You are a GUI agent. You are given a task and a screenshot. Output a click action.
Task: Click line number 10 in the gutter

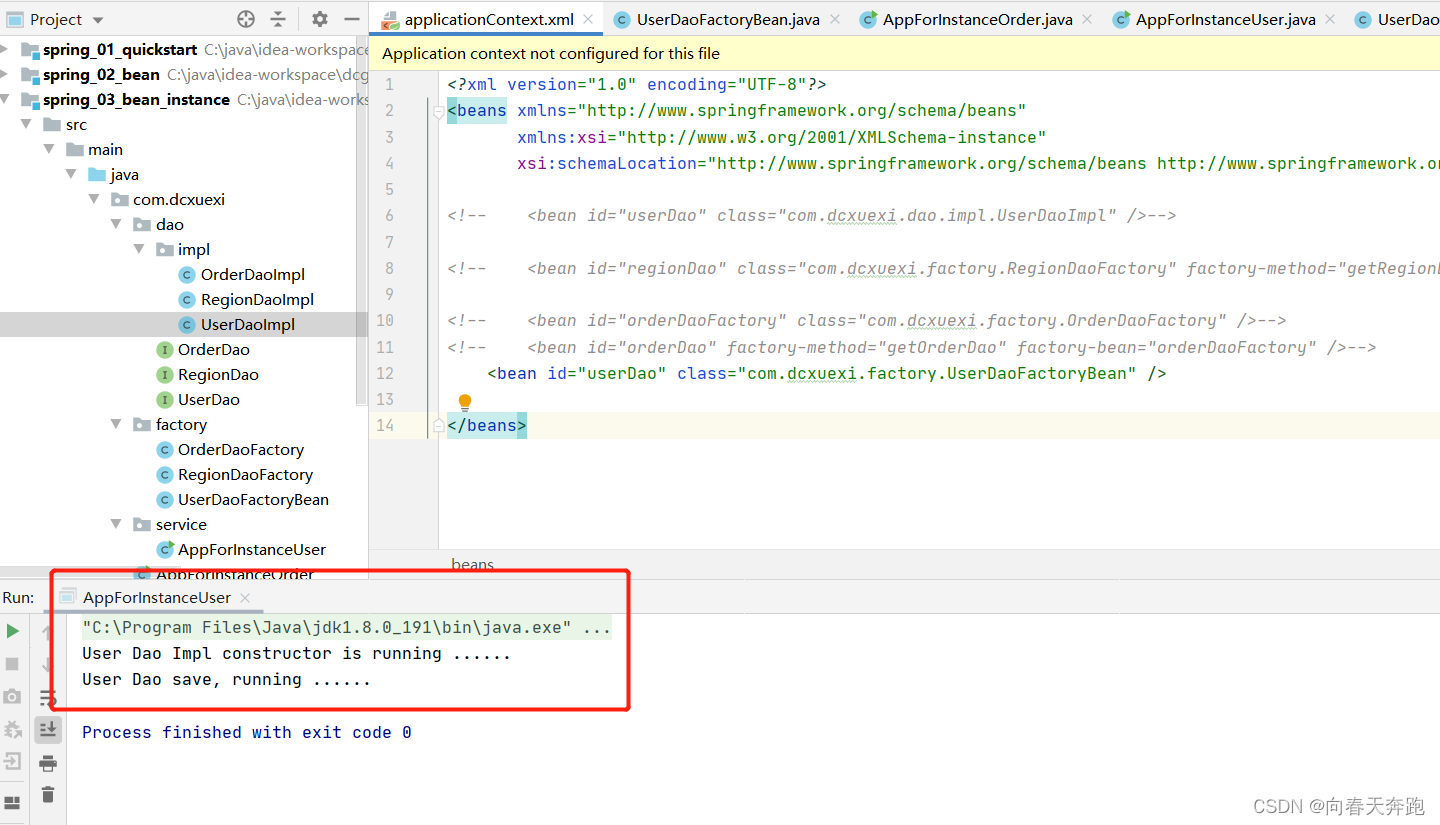point(385,320)
